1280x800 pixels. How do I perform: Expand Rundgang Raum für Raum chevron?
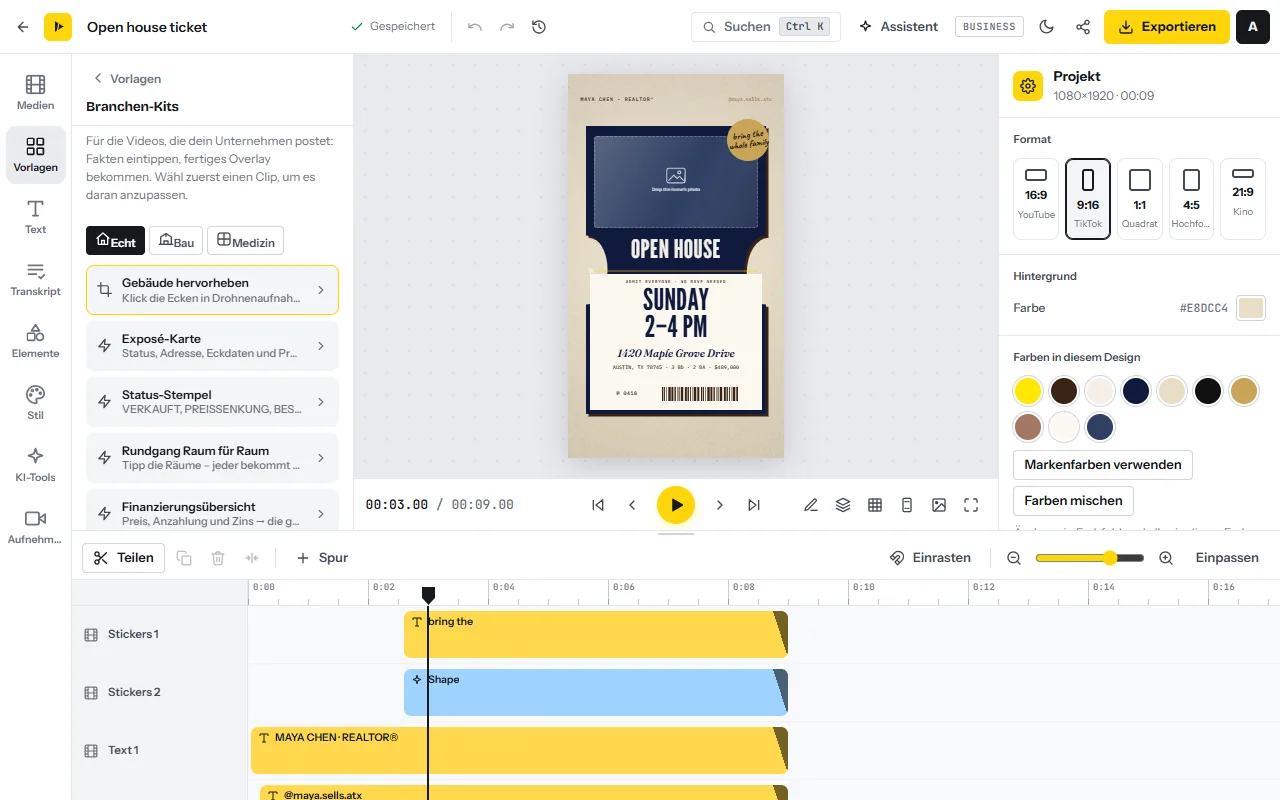(321, 458)
